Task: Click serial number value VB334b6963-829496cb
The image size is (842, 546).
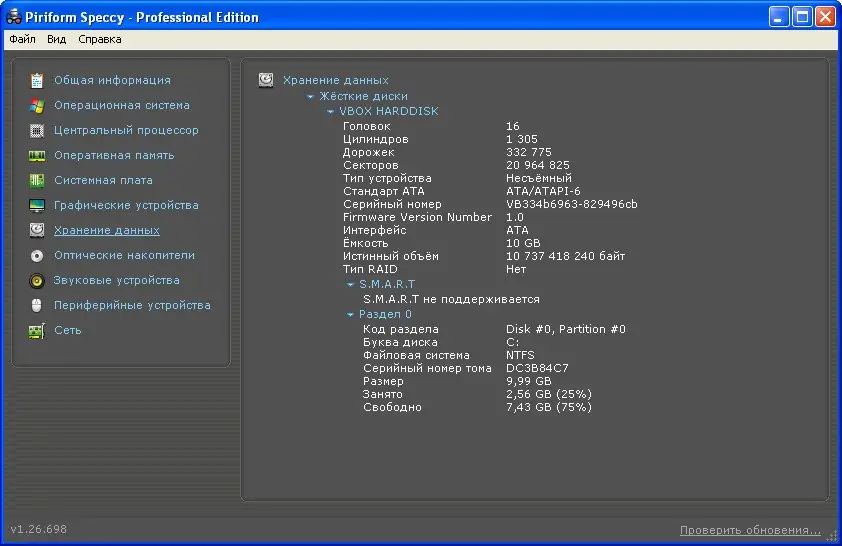Action: pyautogui.click(x=571, y=204)
